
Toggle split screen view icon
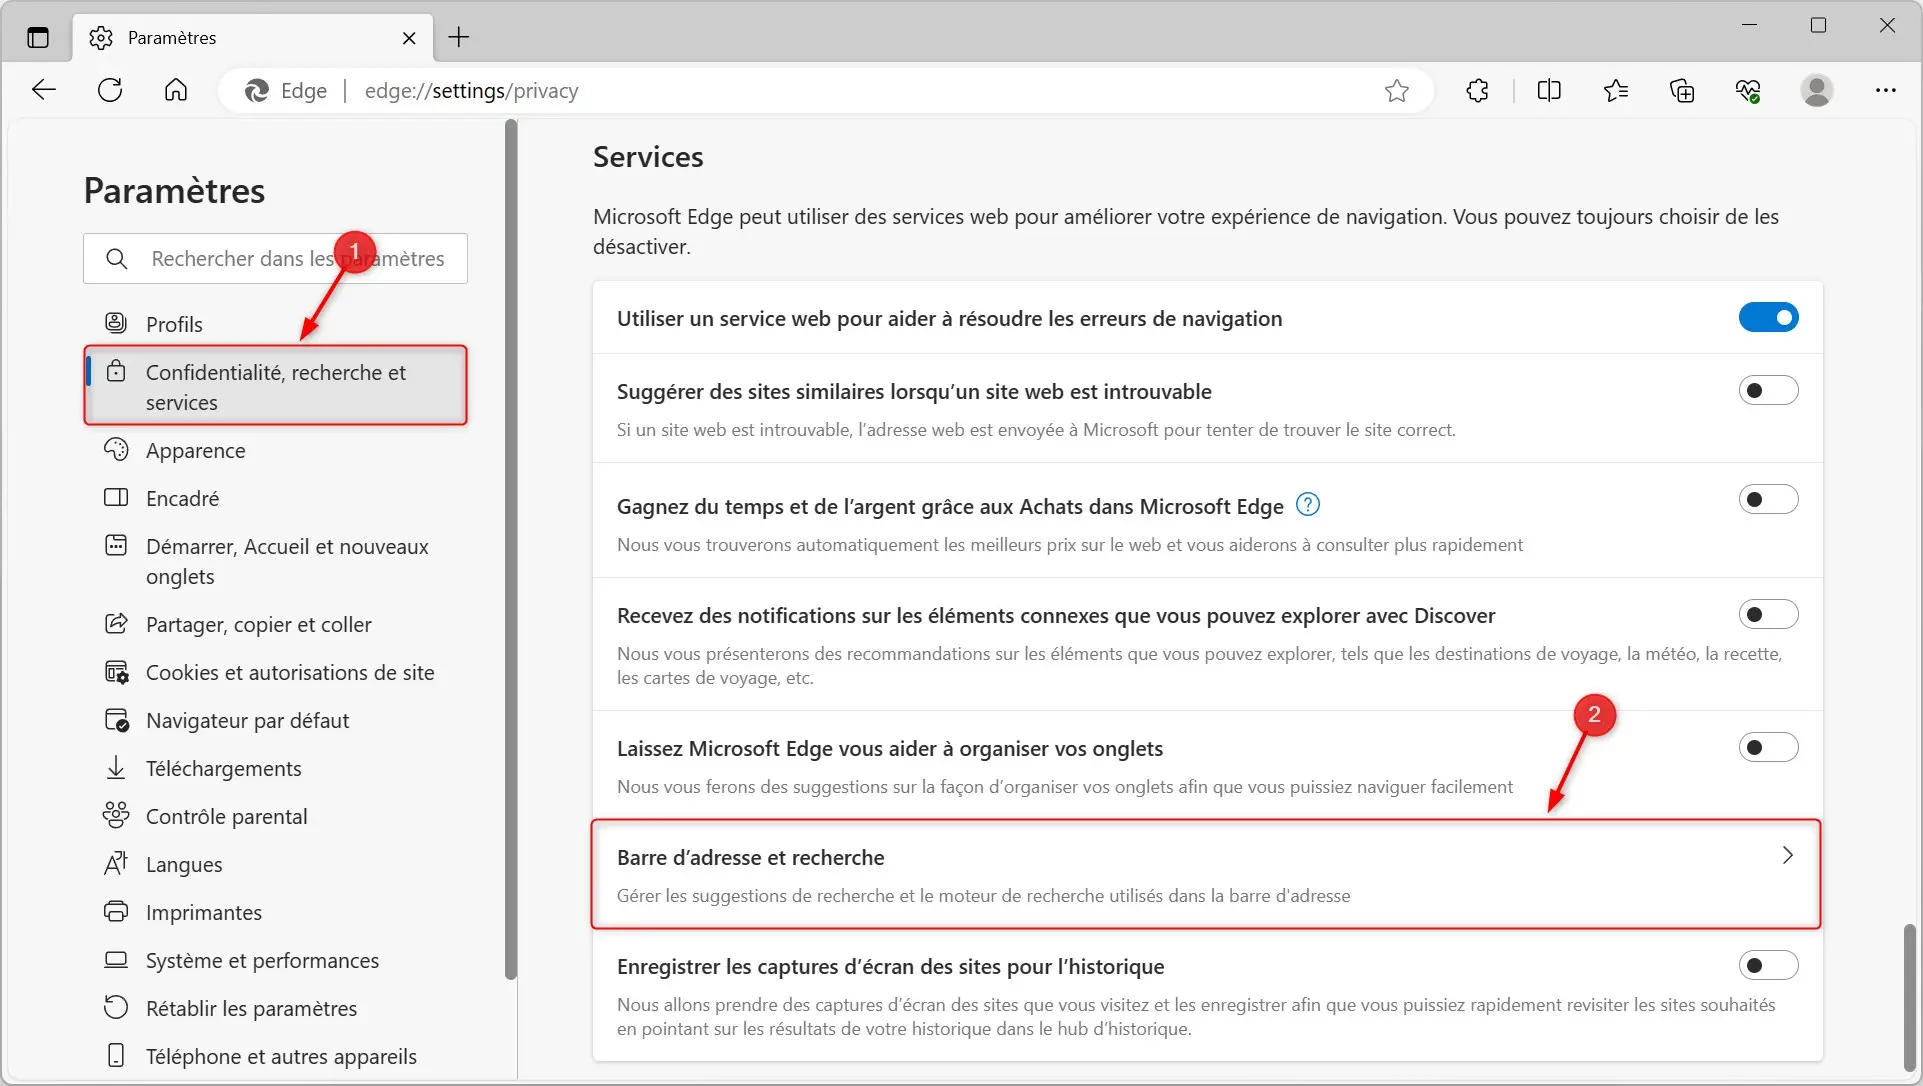[x=1549, y=91]
